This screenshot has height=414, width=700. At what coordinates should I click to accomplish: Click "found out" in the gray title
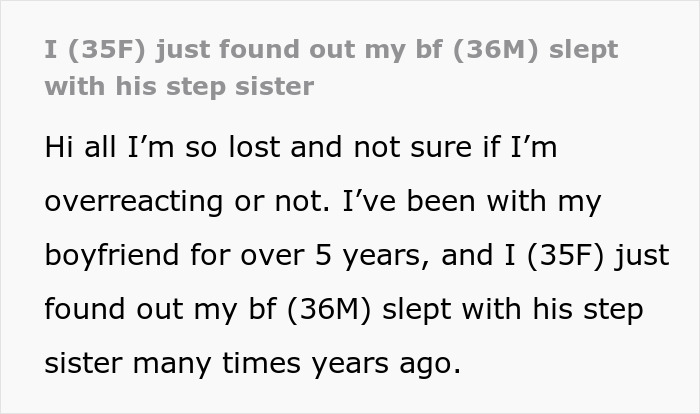coord(264,51)
